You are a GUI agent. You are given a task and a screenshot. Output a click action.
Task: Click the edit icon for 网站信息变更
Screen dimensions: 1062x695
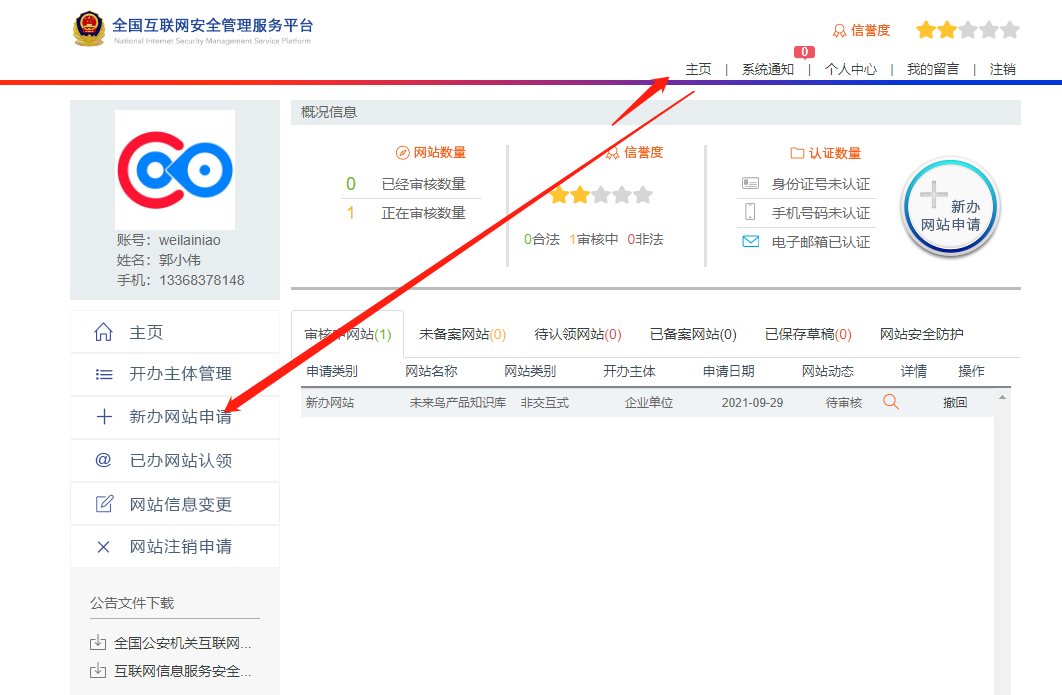[103, 504]
